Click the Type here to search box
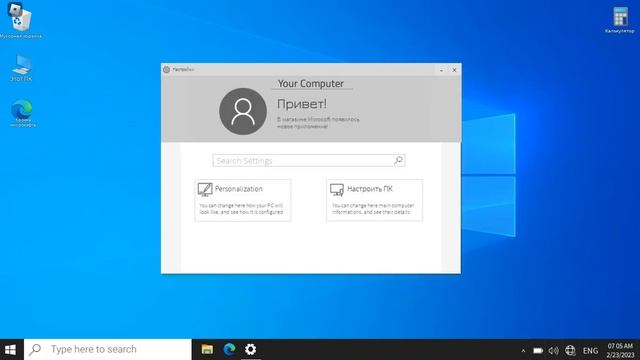640x360 pixels. coord(108,349)
